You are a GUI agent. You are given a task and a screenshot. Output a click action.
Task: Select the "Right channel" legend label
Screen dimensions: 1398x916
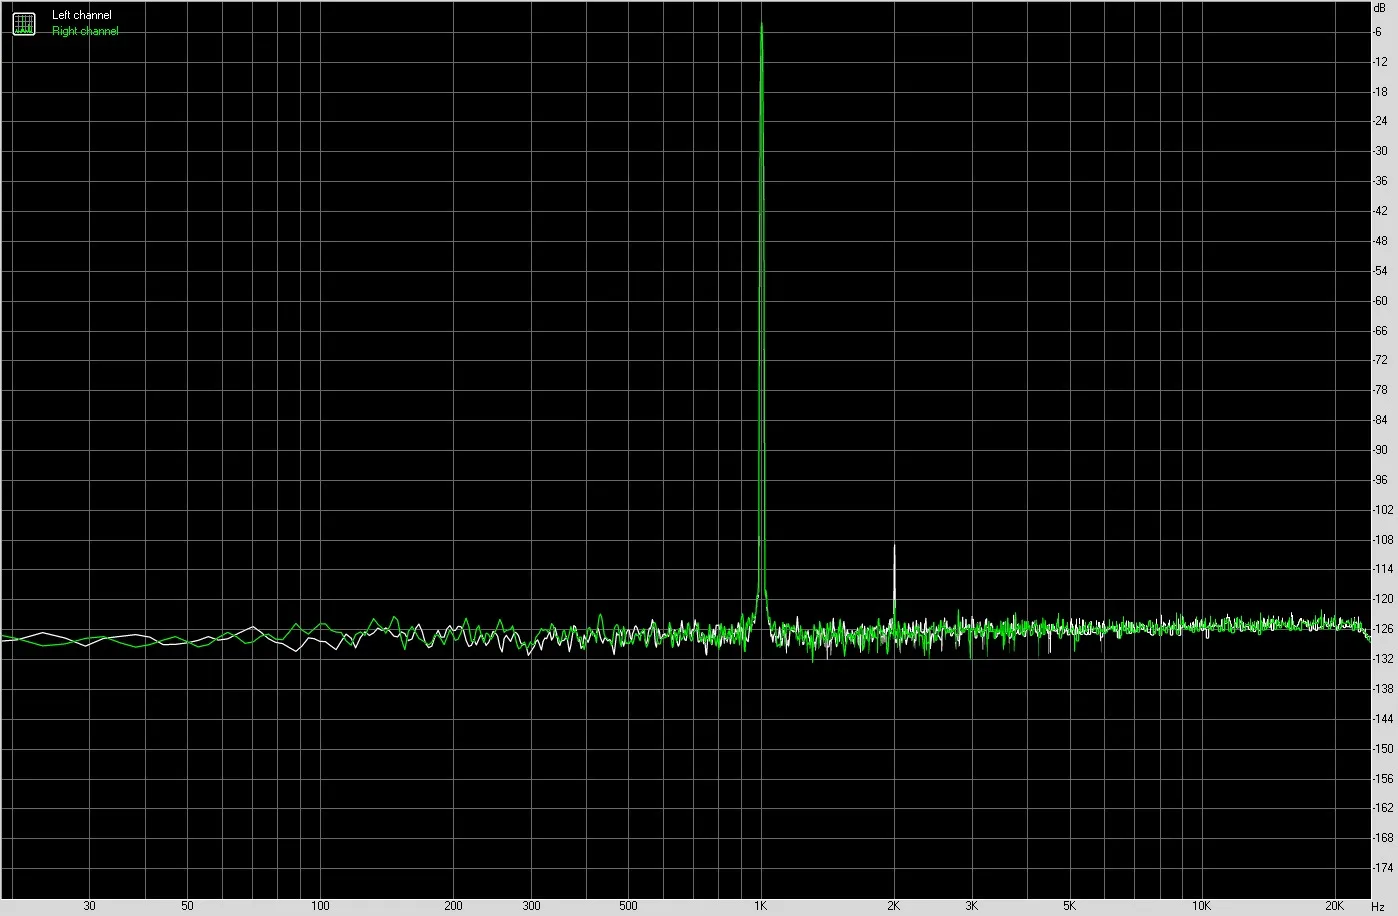pos(85,31)
